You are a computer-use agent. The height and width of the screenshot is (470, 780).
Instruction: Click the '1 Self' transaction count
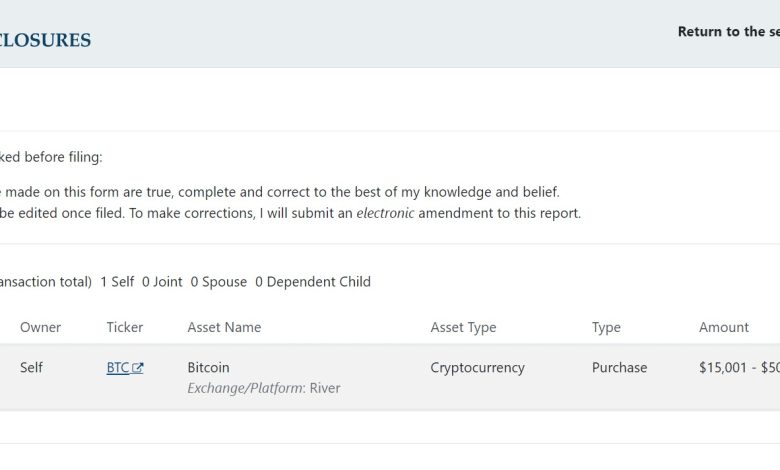117,282
